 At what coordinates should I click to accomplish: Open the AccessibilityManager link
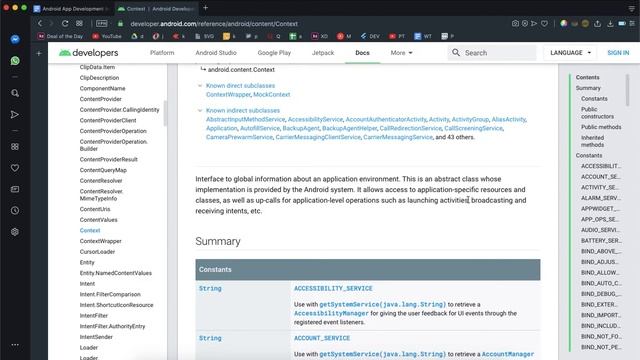[331, 313]
